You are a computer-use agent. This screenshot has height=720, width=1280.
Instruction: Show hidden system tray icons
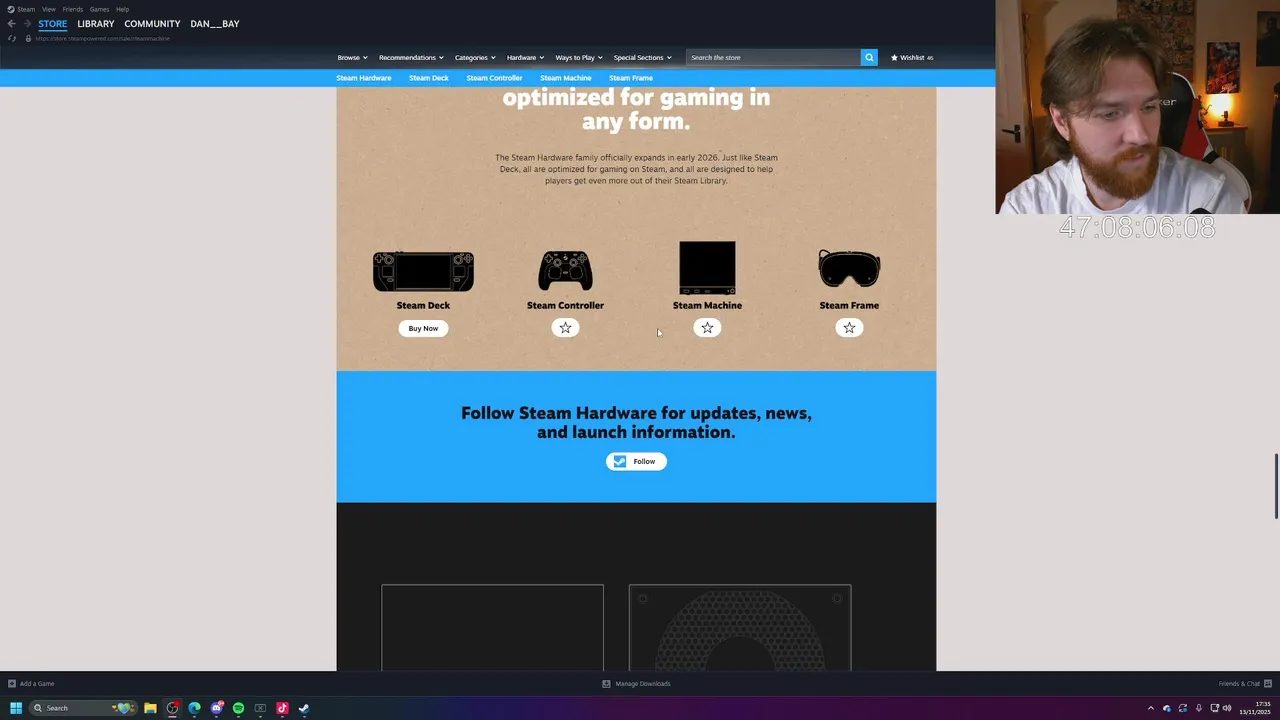[x=1150, y=708]
